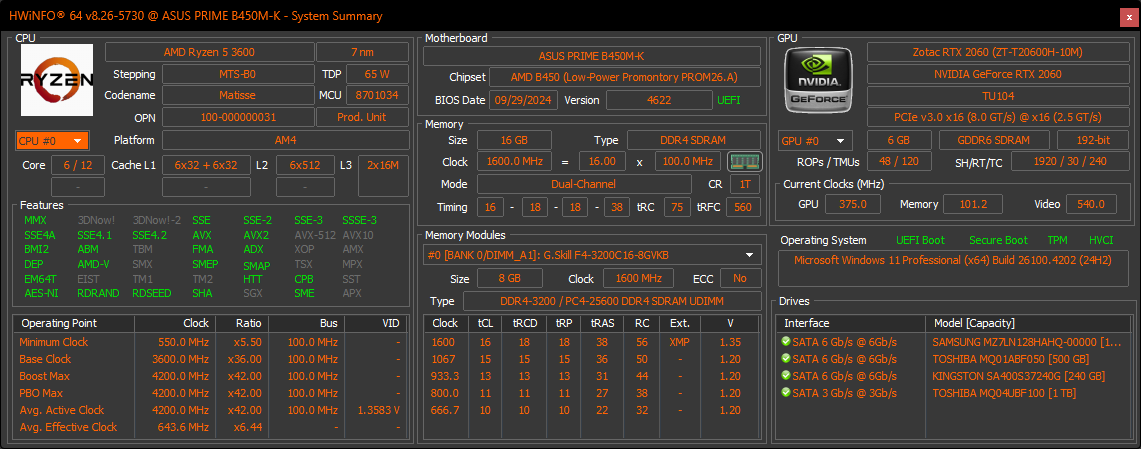Viewport: 1141px width, 449px height.
Task: Click the tRC 75 value
Action: 677,207
